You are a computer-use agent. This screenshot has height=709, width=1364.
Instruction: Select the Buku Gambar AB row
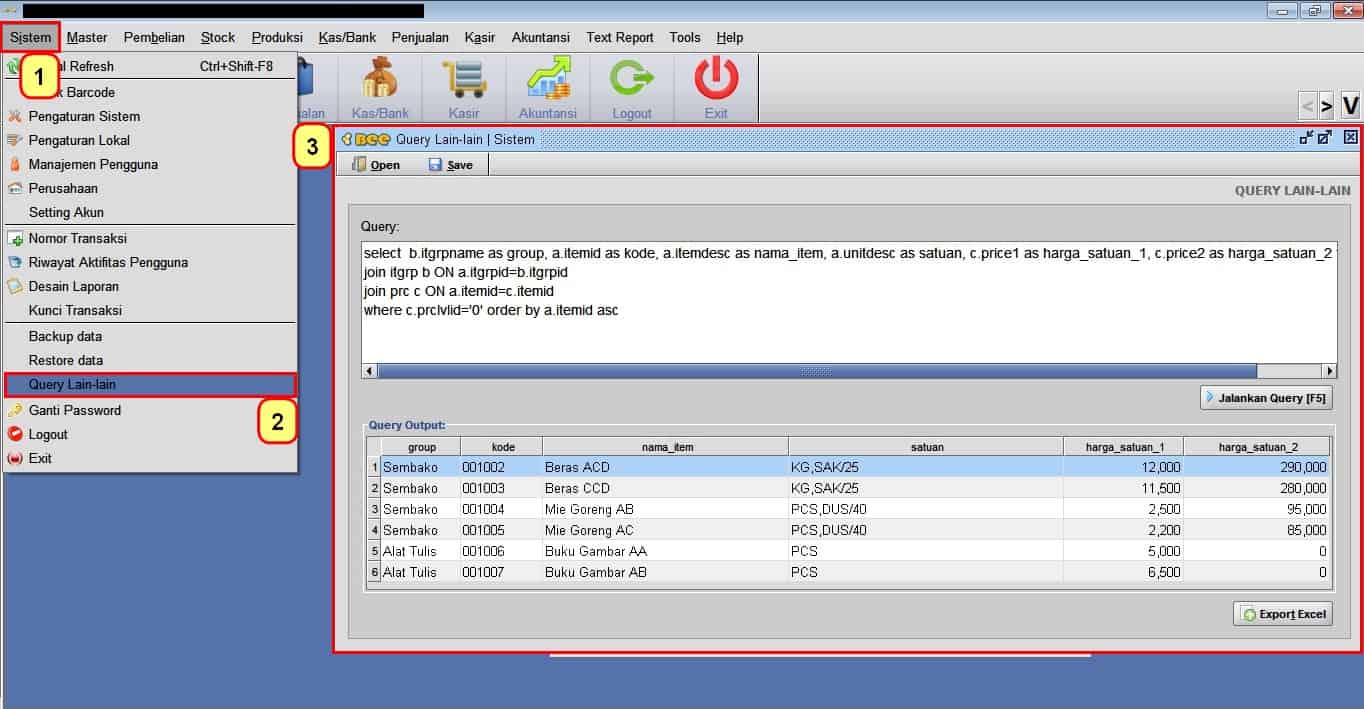(x=849, y=572)
